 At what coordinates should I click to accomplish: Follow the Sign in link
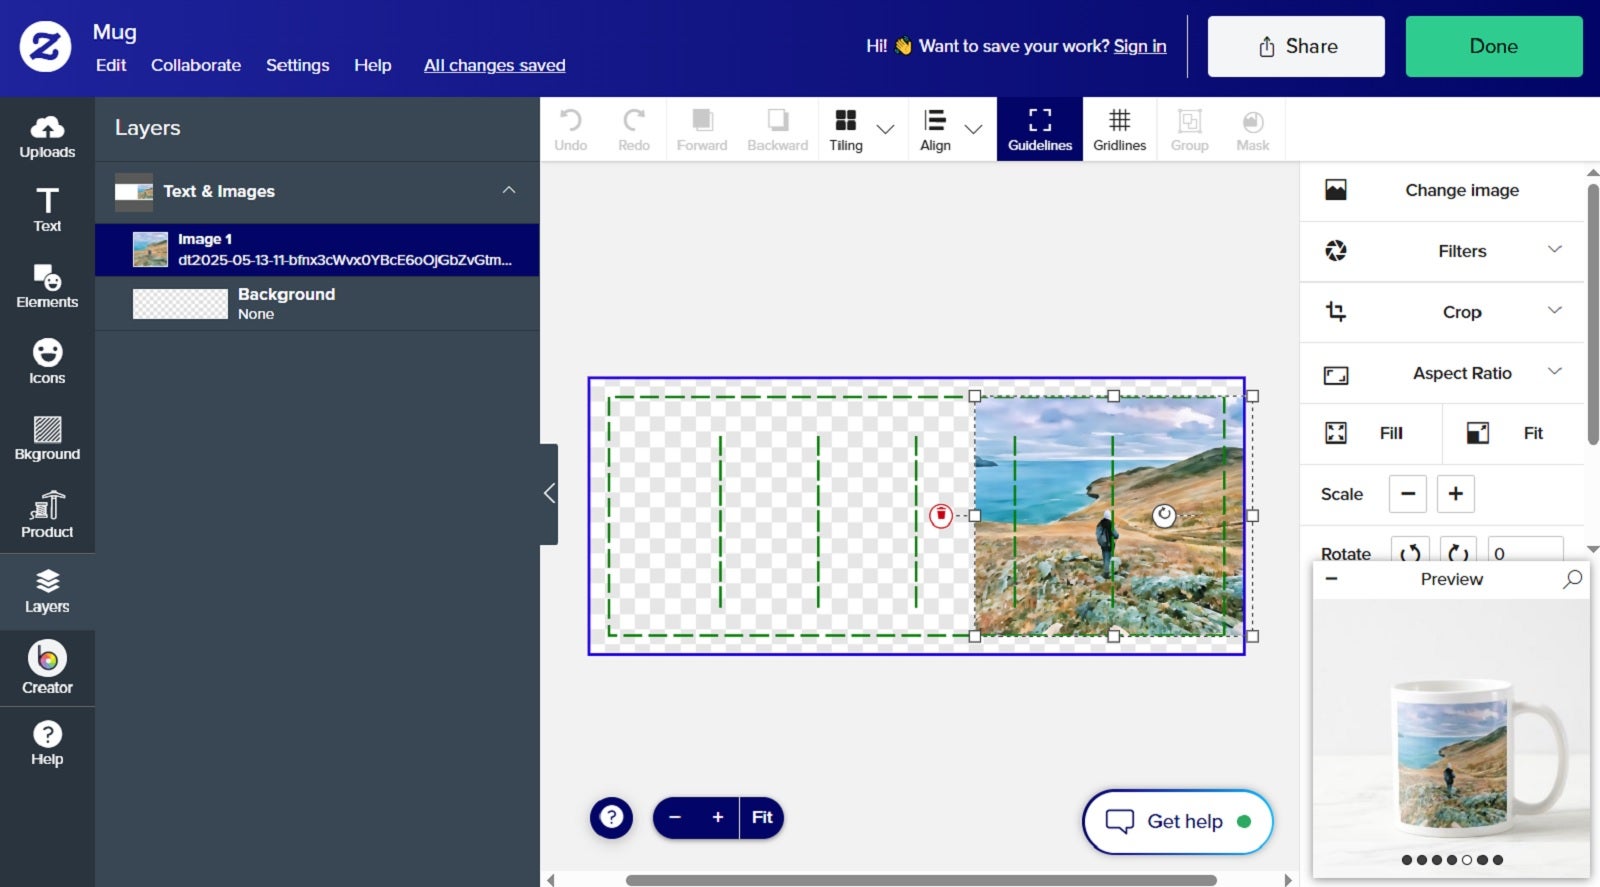[x=1140, y=46]
